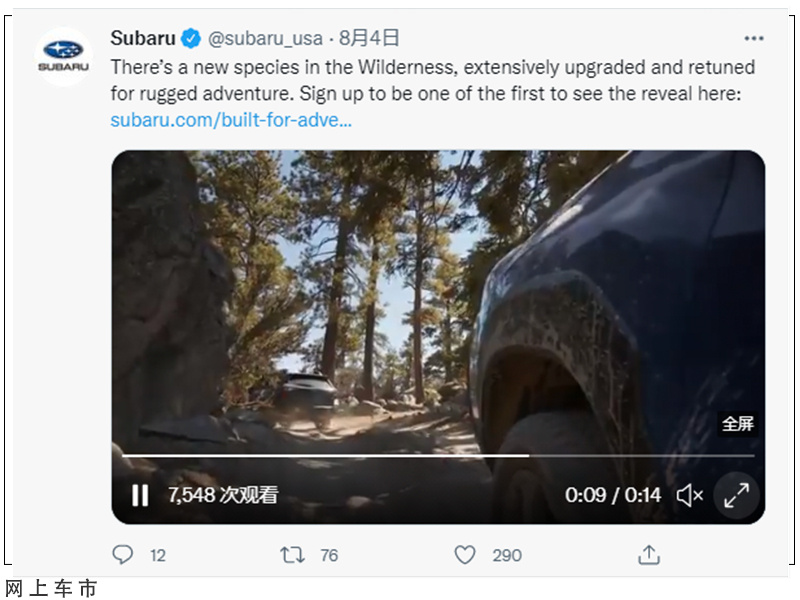Viewport: 800px width, 600px height.
Task: Expand the video with the diagonal arrows icon
Action: pos(736,495)
